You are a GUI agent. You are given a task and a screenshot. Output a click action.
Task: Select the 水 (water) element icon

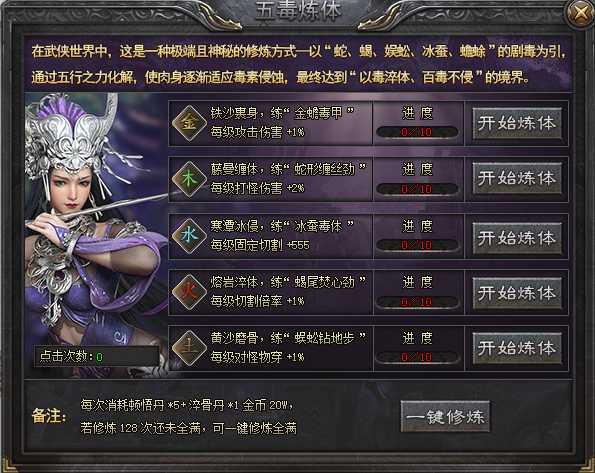point(189,235)
